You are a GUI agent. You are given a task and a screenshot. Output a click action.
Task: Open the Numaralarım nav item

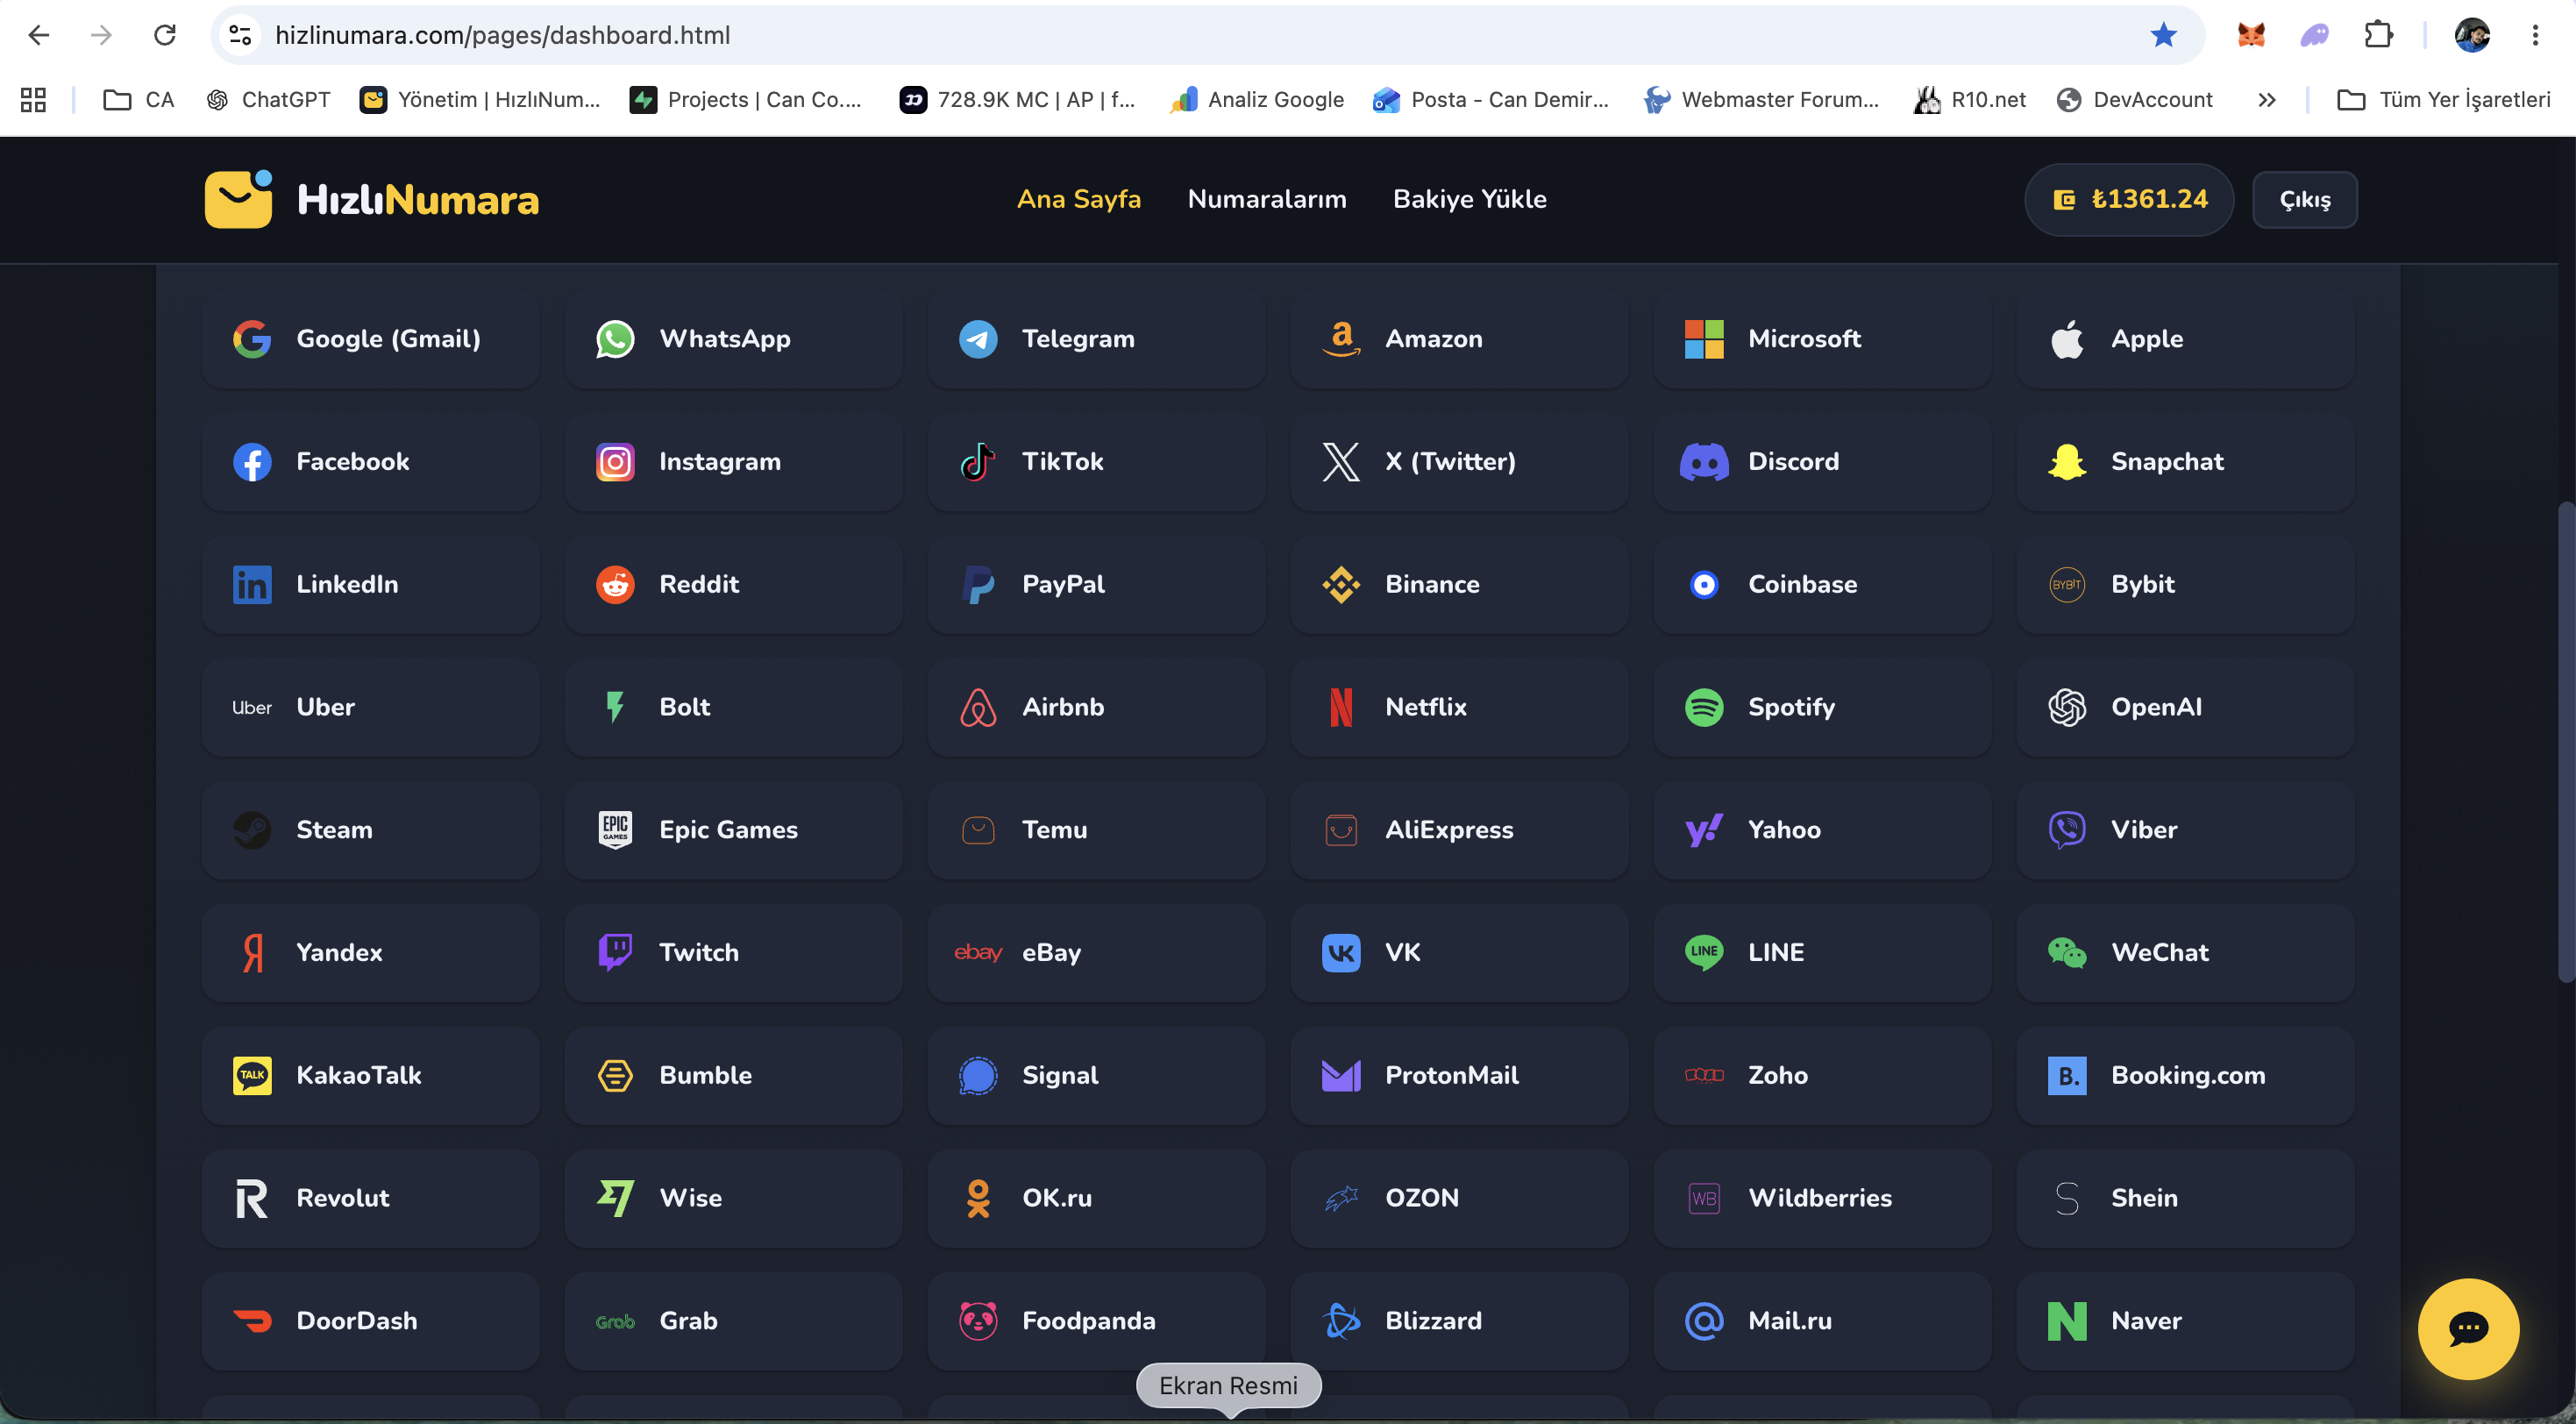(1267, 199)
